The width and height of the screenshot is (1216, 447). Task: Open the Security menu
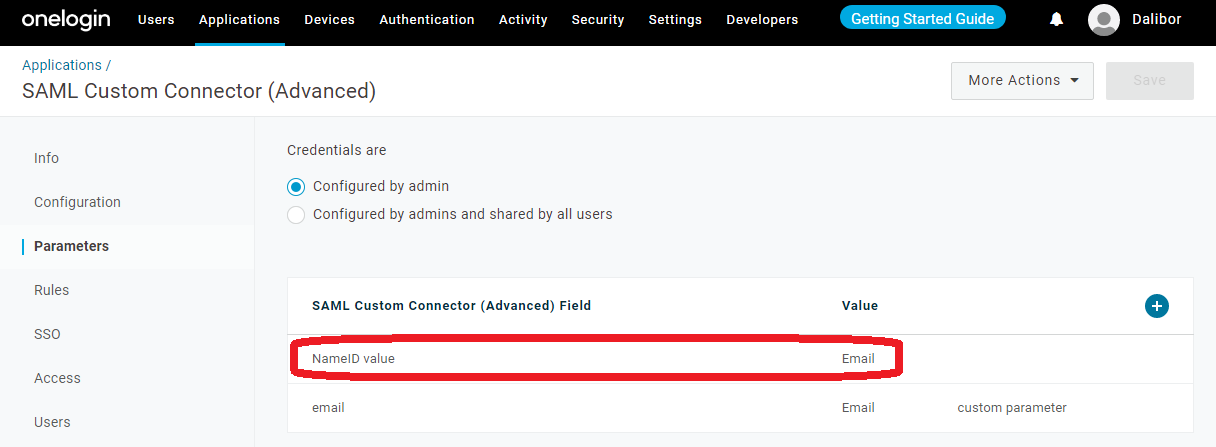click(598, 20)
